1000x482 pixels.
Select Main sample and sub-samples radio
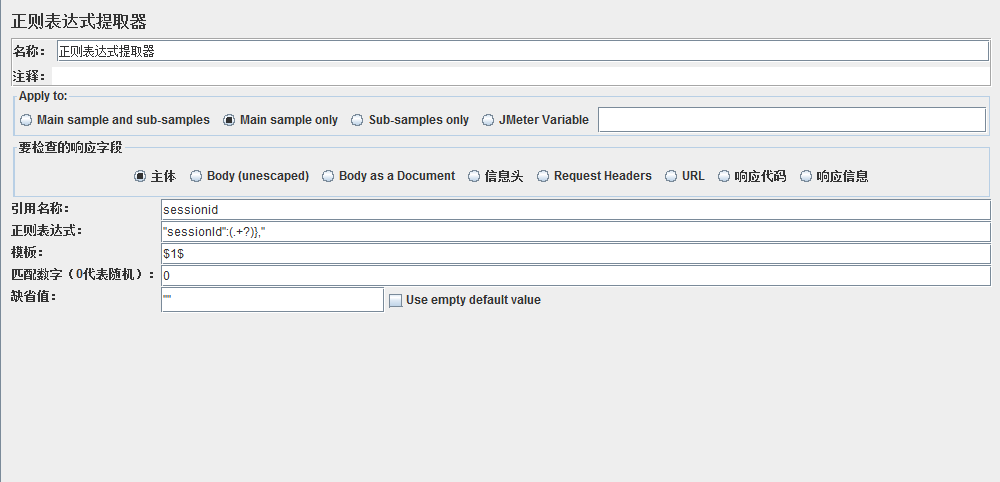point(26,120)
